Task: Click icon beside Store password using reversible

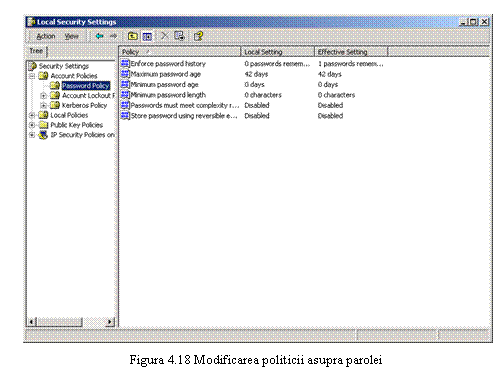Action: coord(125,115)
